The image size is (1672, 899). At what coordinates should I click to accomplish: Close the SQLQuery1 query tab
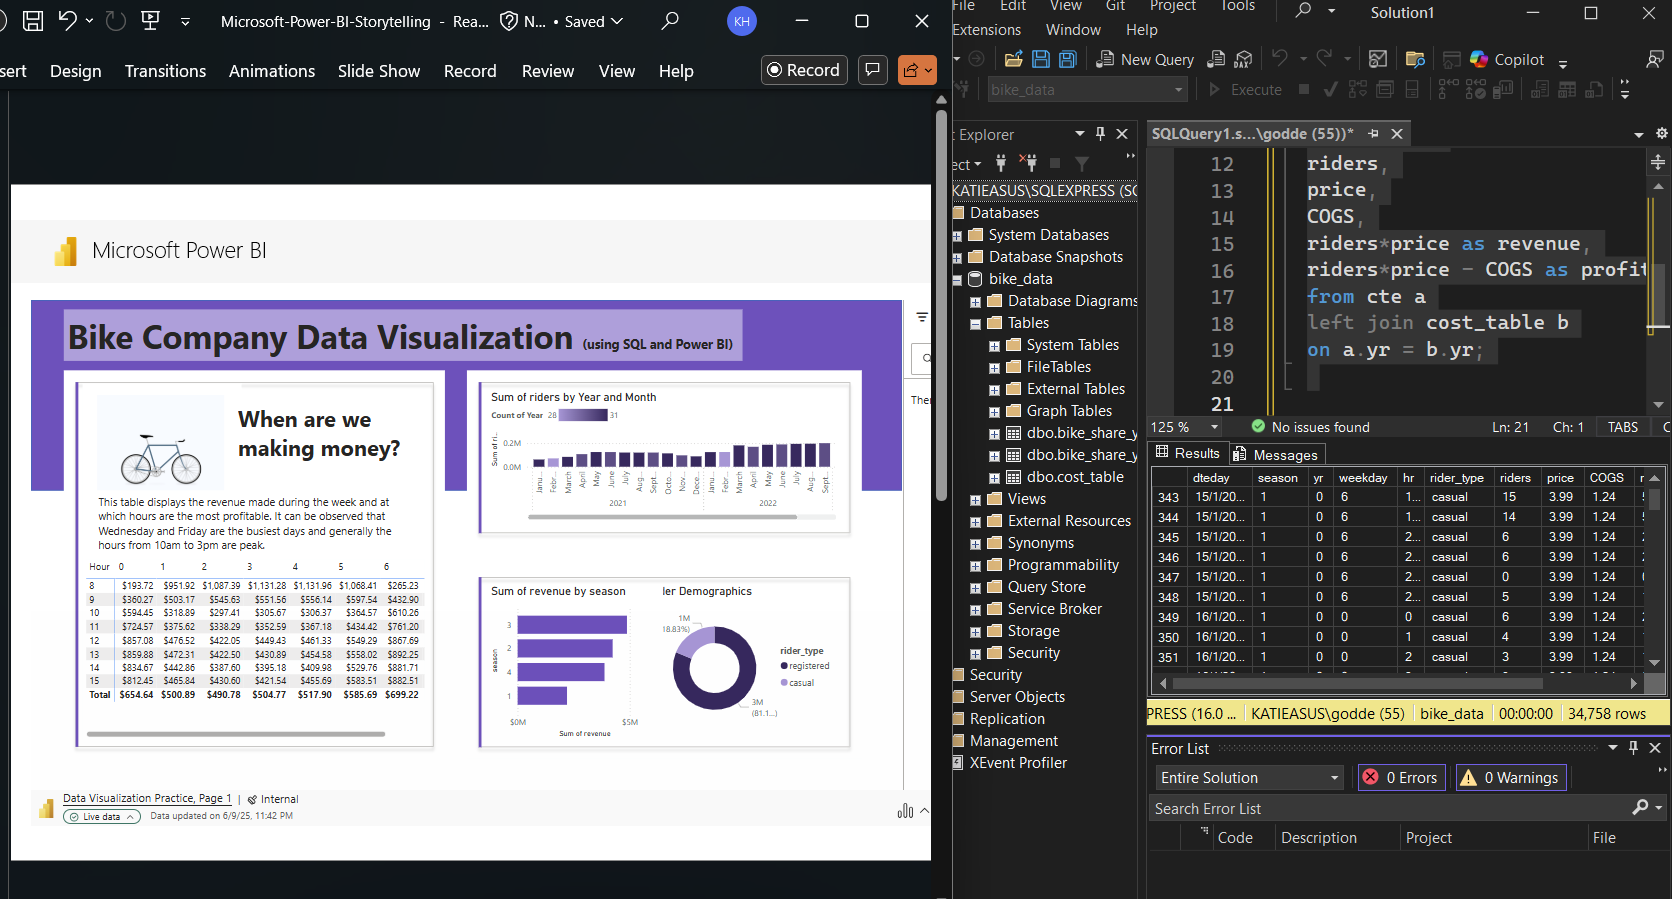pos(1397,134)
